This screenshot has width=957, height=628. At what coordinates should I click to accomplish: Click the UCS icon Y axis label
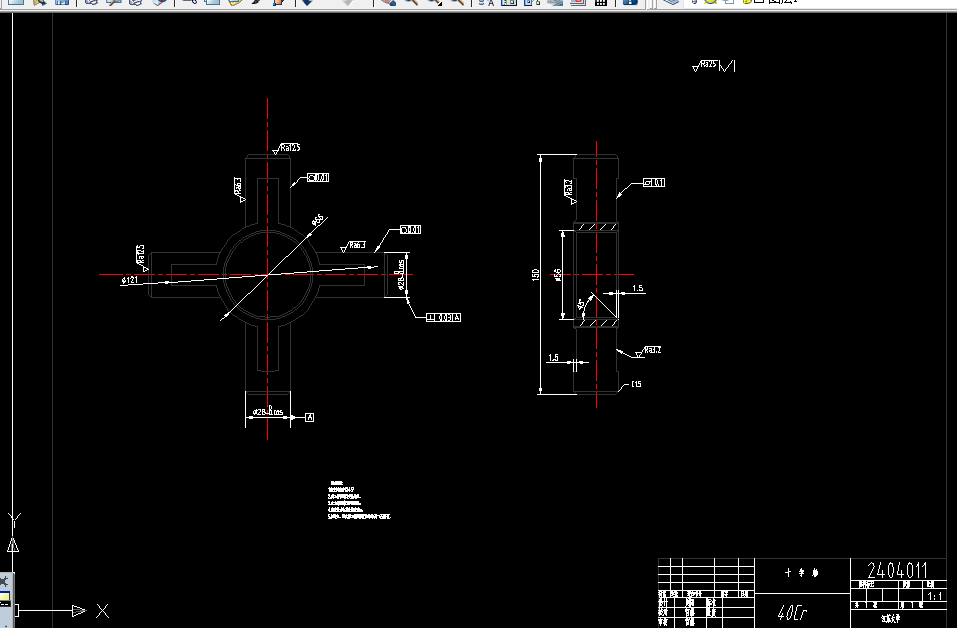pos(14,521)
